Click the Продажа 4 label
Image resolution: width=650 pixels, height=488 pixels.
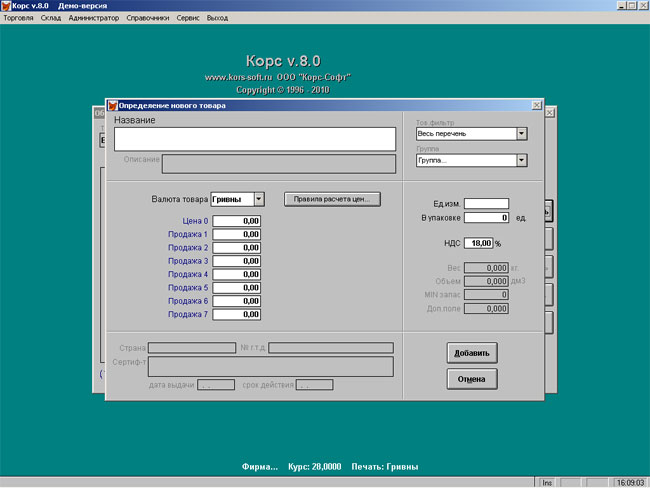coord(188,274)
